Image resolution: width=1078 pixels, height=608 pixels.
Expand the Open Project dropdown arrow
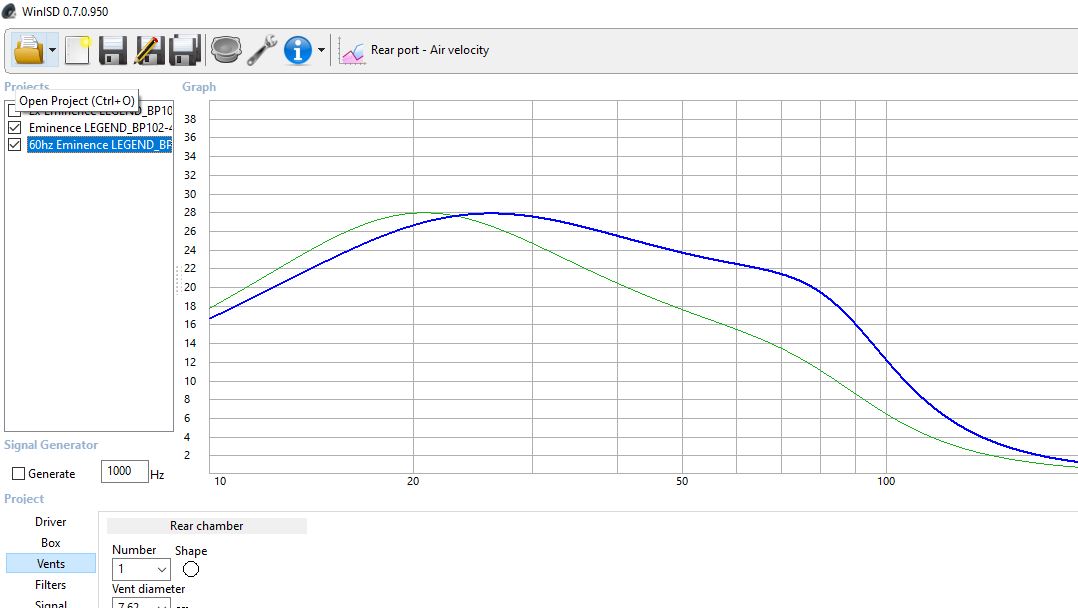pyautogui.click(x=52, y=50)
